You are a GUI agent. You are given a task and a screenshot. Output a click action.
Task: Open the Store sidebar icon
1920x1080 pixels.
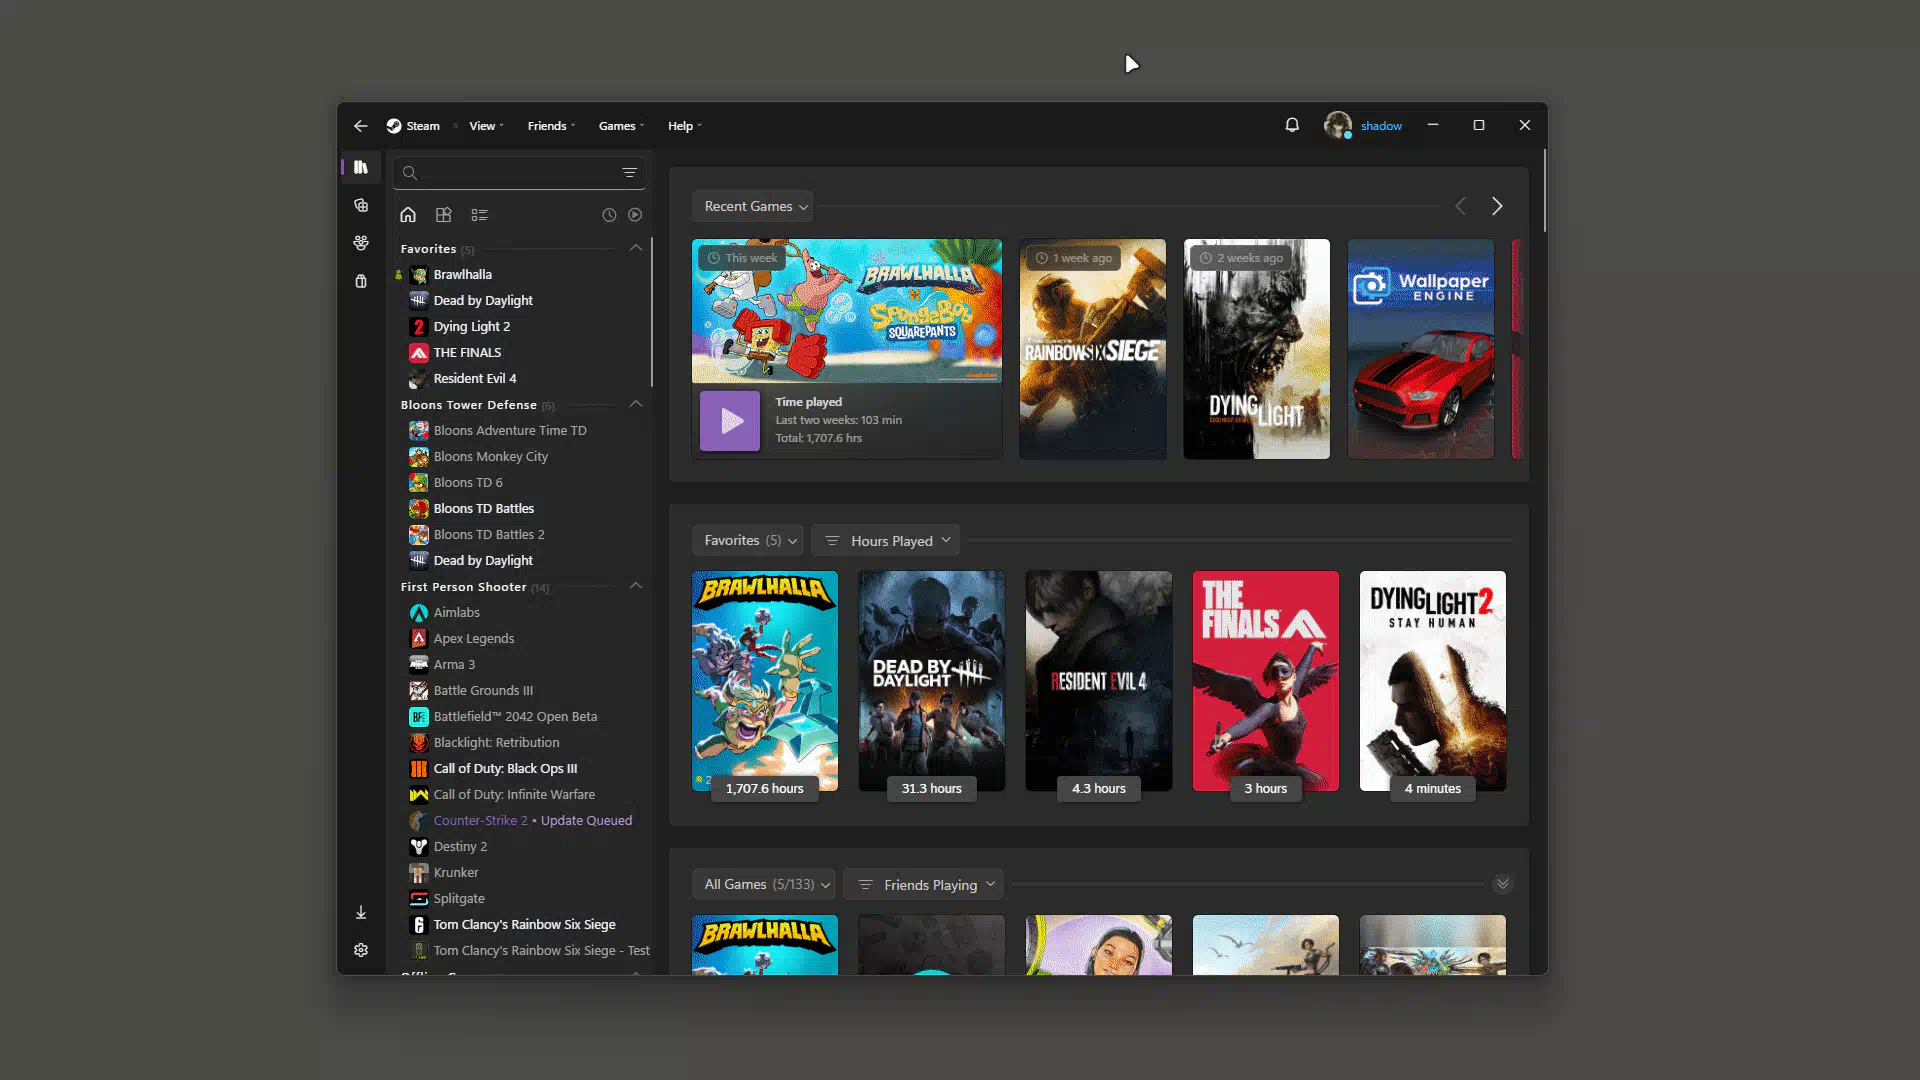pos(361,205)
